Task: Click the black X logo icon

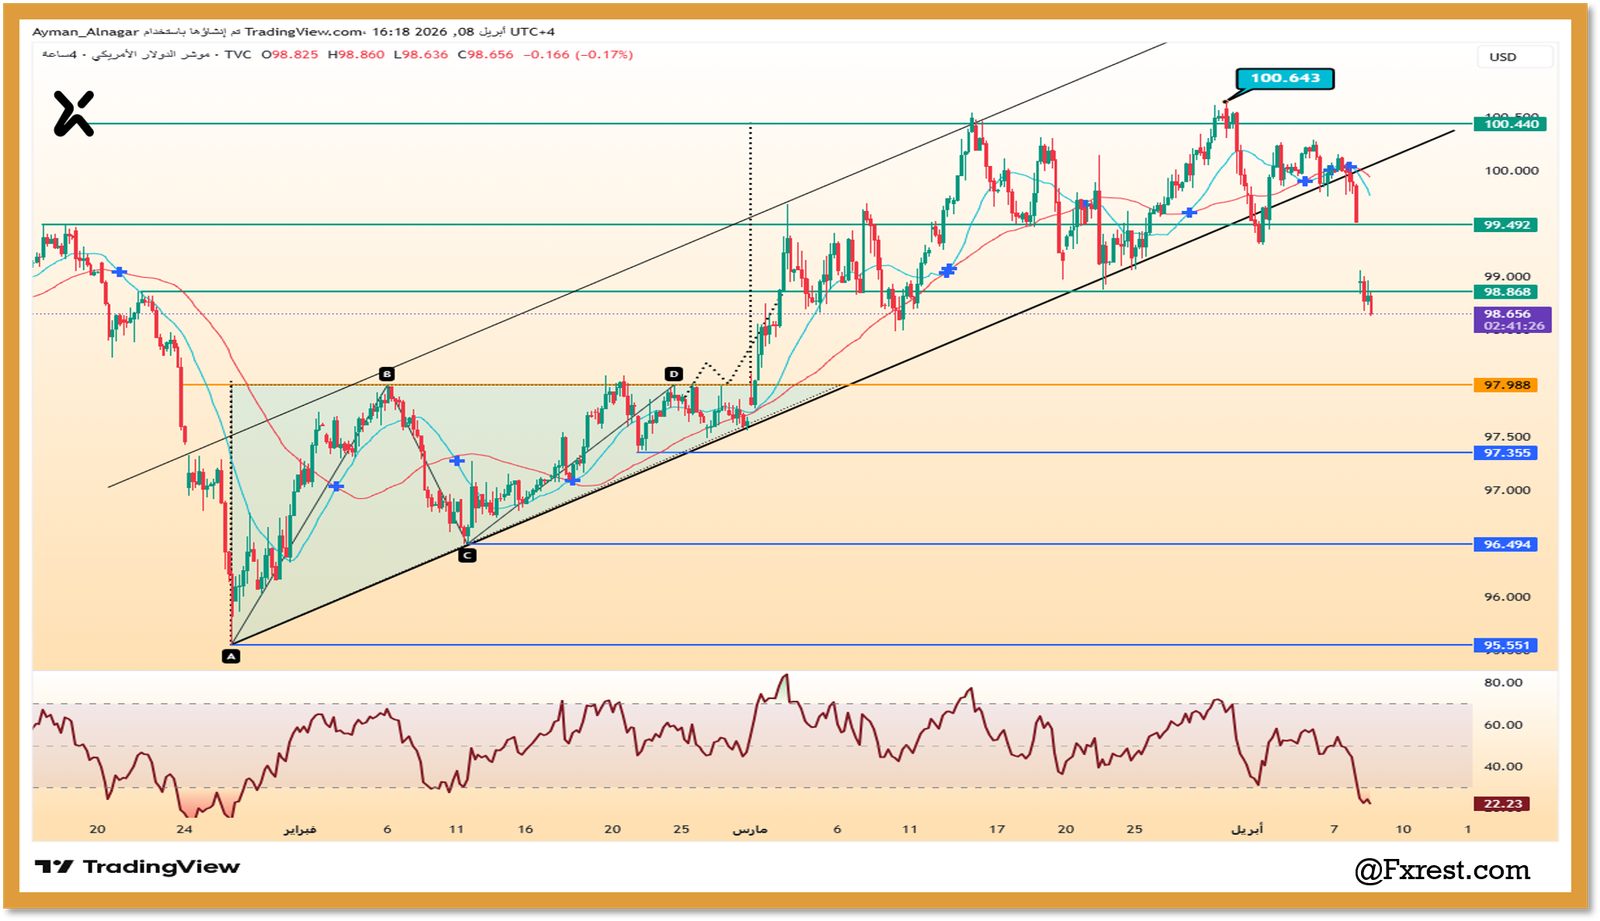Action: [73, 113]
